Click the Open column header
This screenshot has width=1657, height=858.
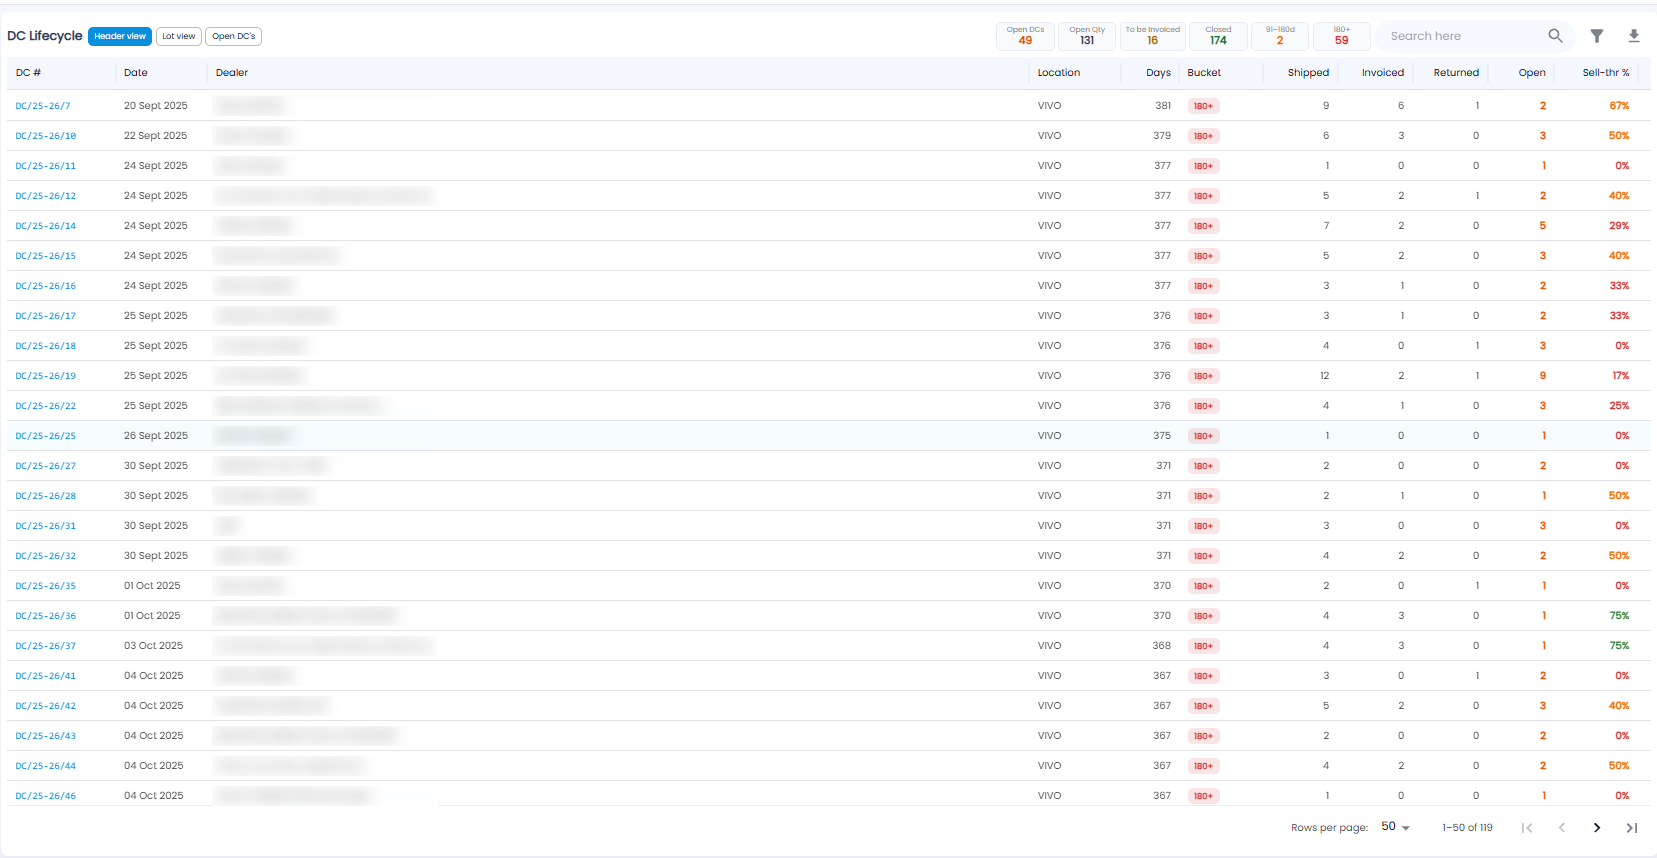point(1532,73)
